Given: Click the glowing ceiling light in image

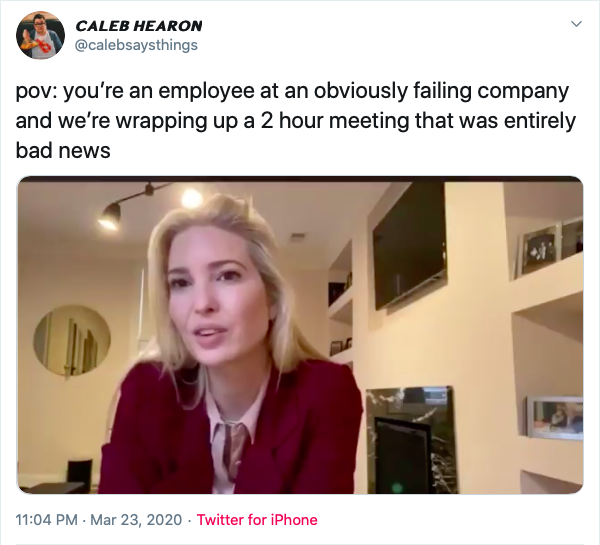Looking at the screenshot, I should tap(191, 198).
